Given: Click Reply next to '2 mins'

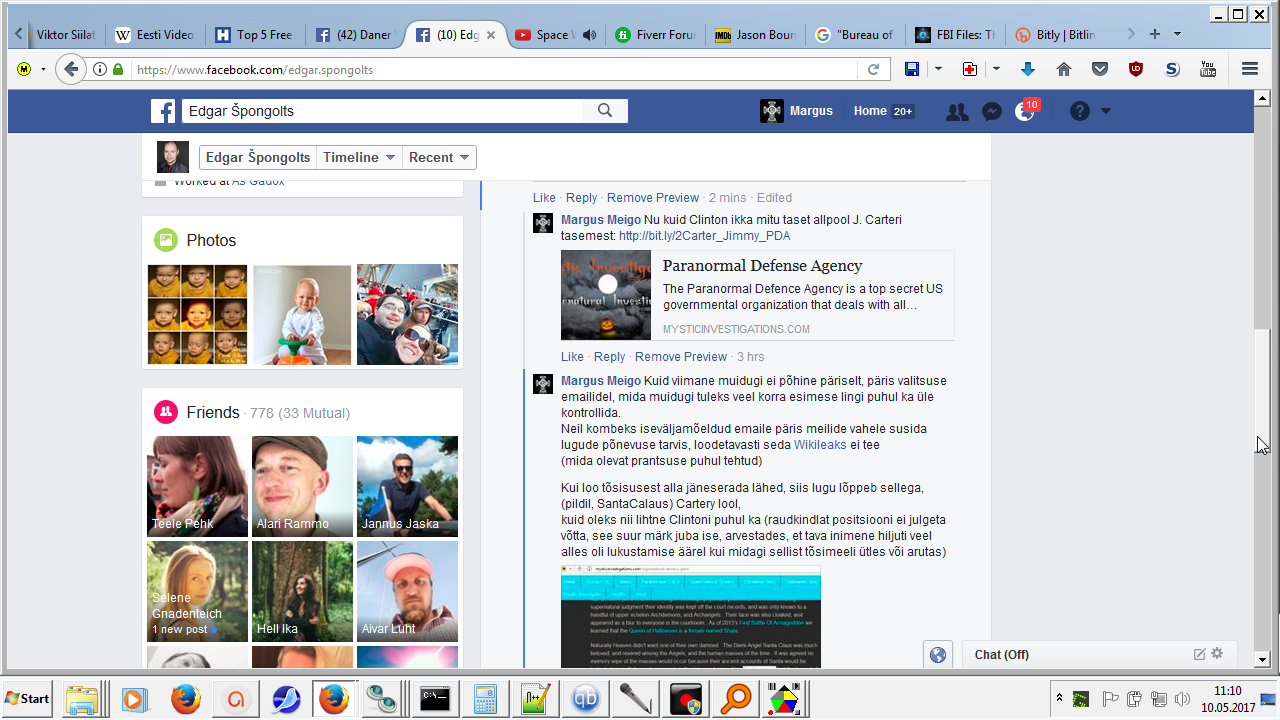Looking at the screenshot, I should coord(581,198).
